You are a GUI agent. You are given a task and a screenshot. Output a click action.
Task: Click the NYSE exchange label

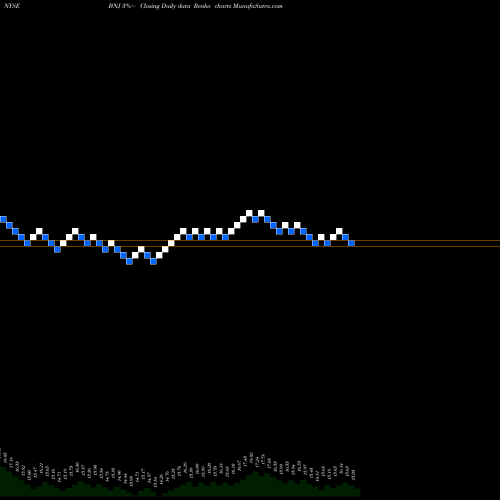[x=12, y=6]
